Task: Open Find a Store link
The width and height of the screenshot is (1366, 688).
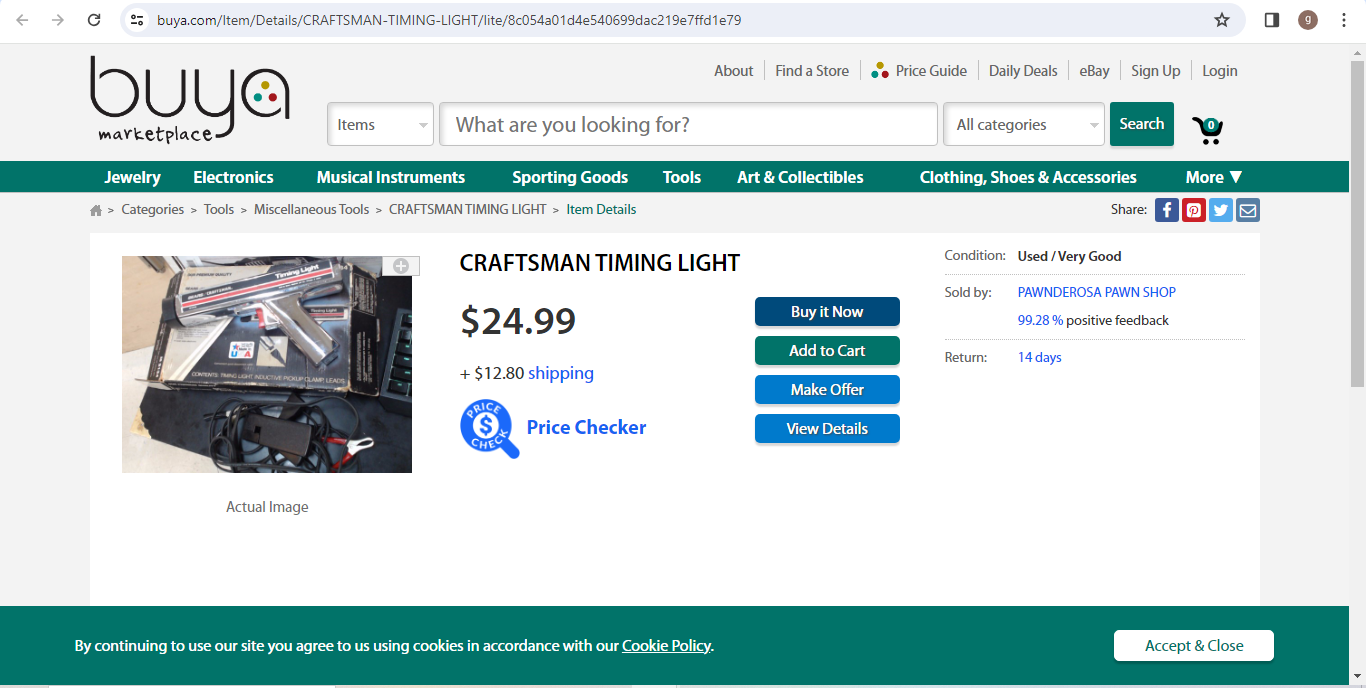Action: tap(812, 71)
